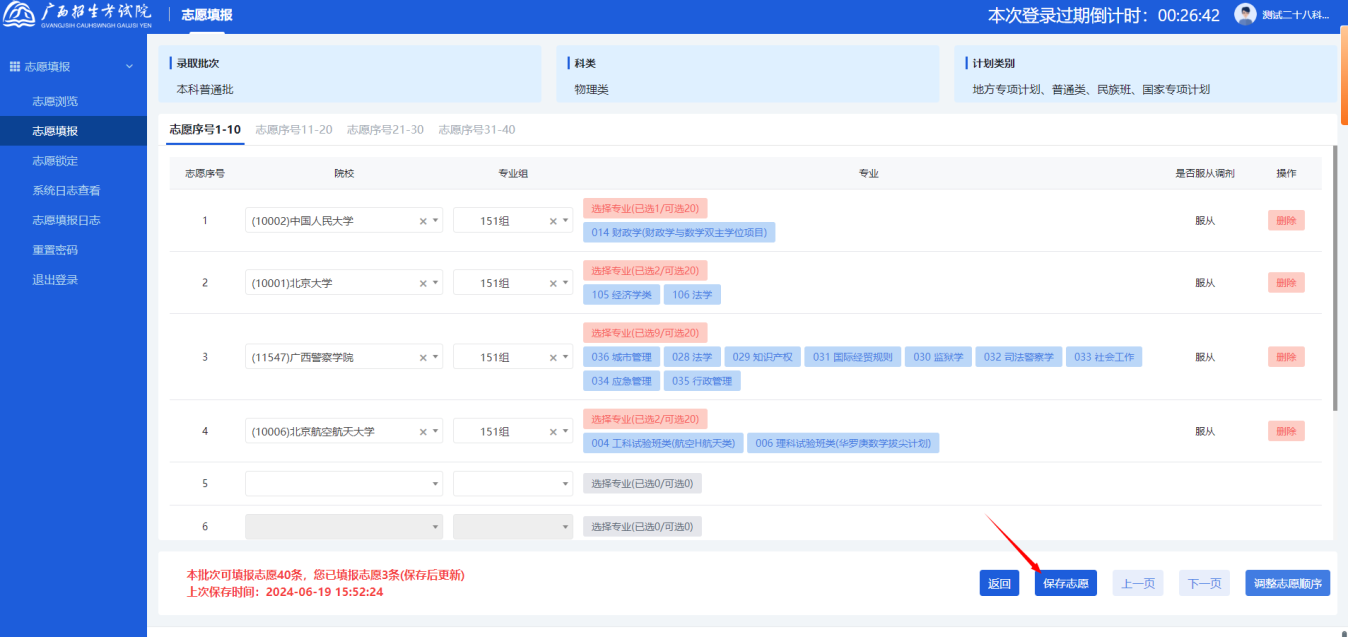Save with the 保存志愿 button

pyautogui.click(x=1066, y=583)
